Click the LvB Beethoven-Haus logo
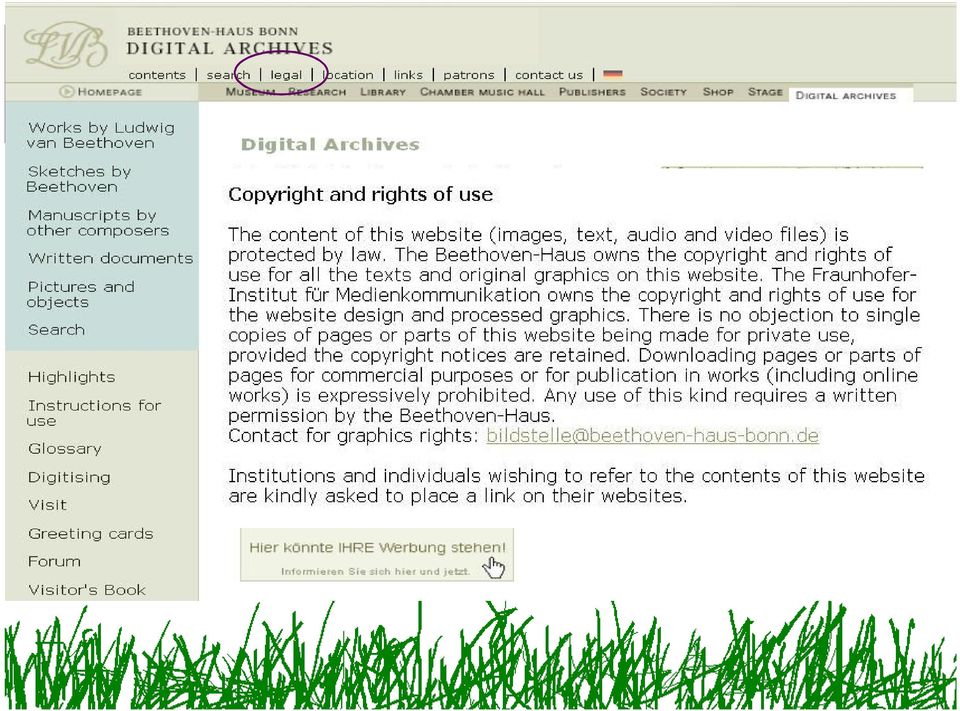960x711 pixels. (x=66, y=45)
